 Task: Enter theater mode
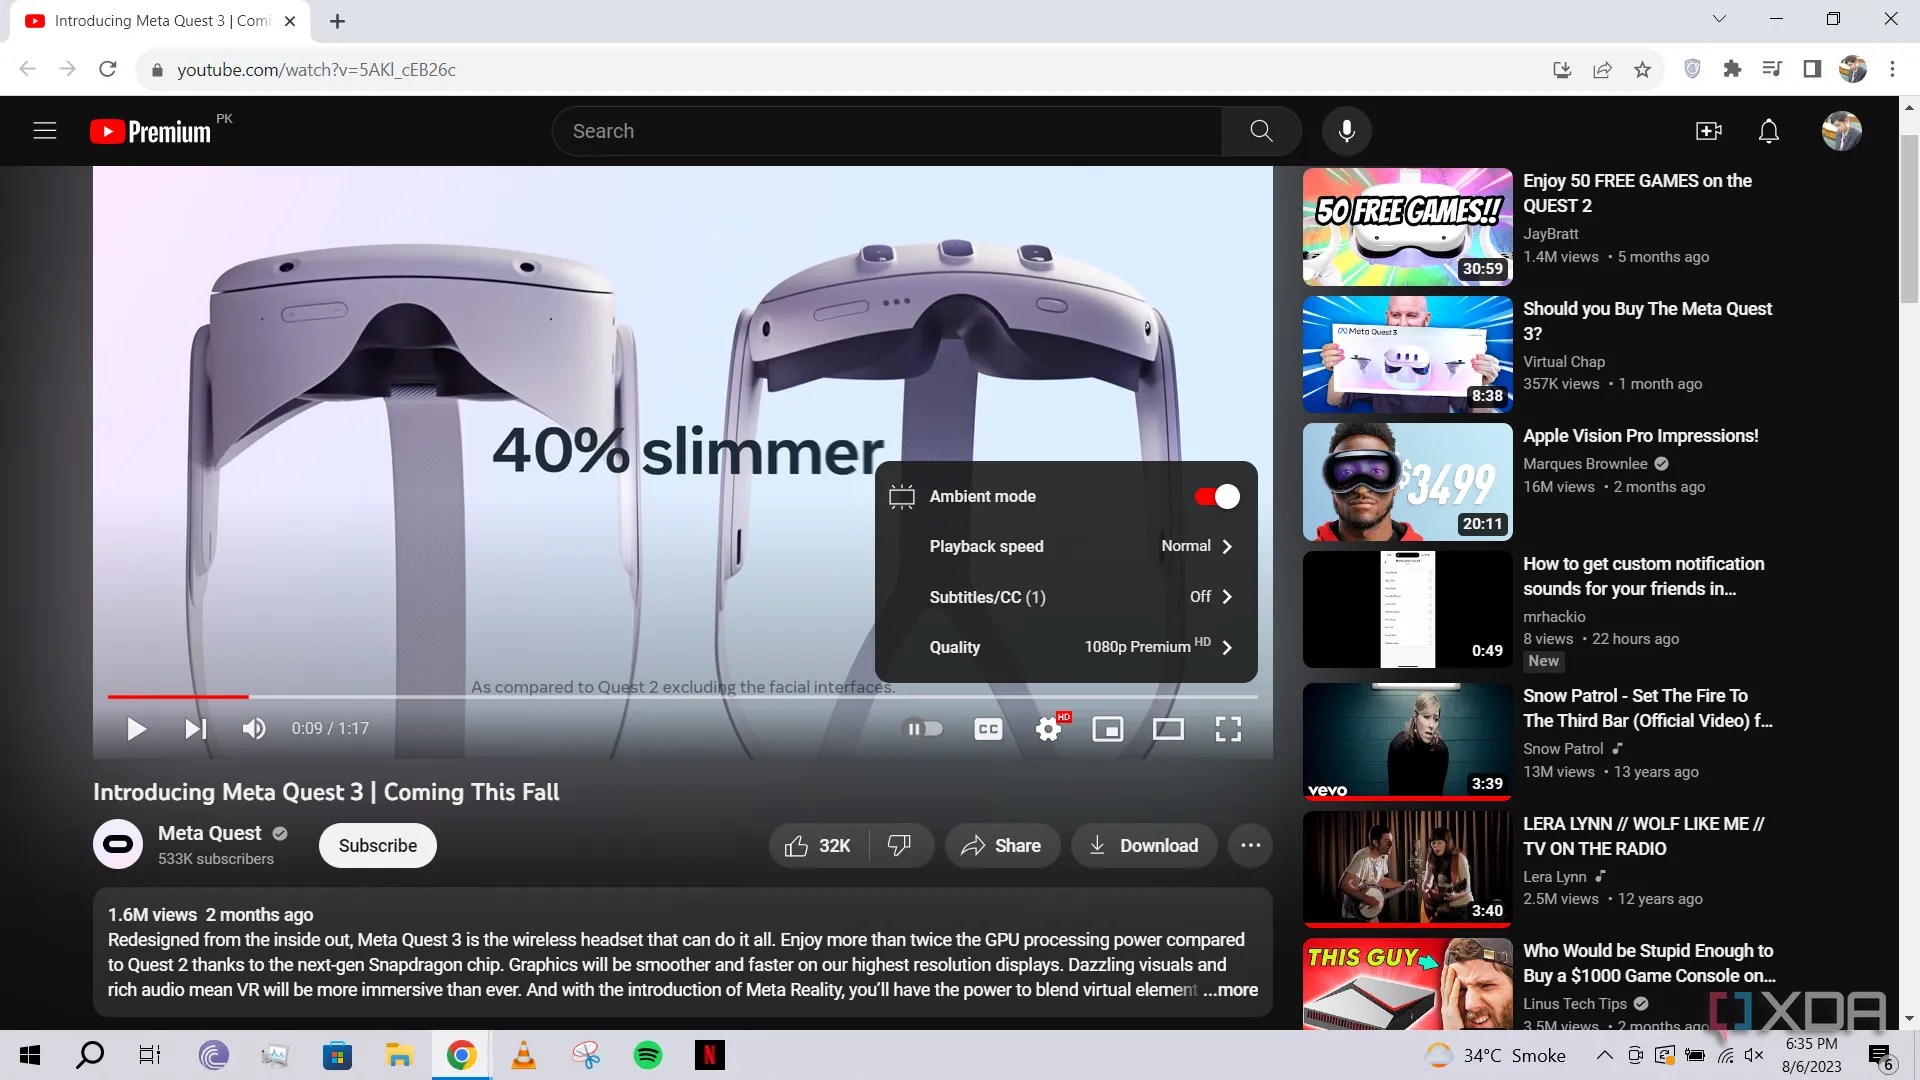(1168, 729)
